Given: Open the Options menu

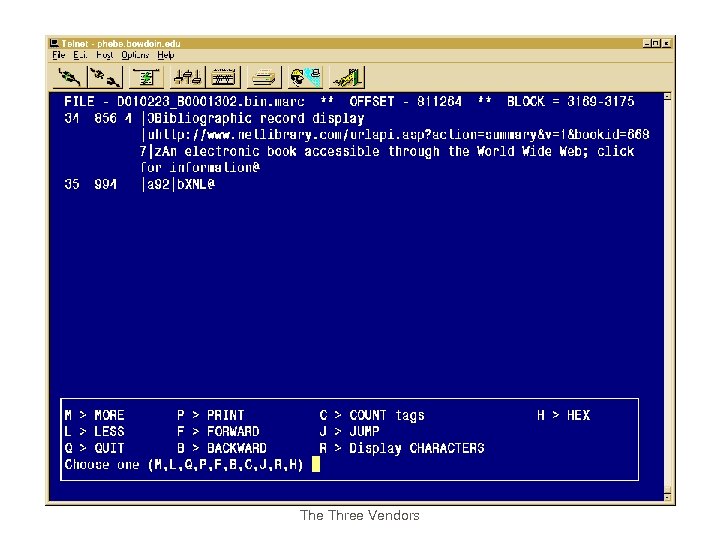Looking at the screenshot, I should pyautogui.click(x=135, y=56).
